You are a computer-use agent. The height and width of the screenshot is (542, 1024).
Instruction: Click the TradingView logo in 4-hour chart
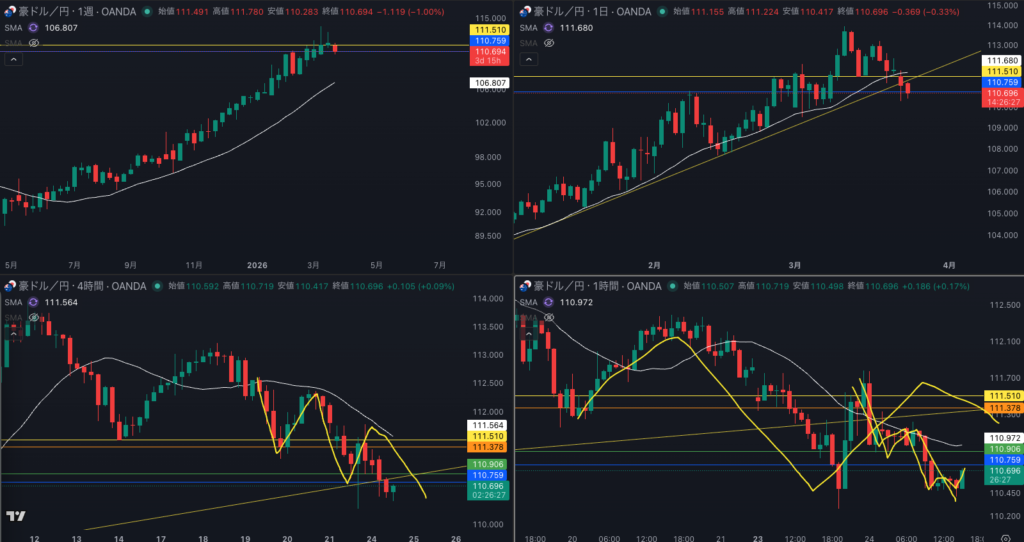point(15,516)
